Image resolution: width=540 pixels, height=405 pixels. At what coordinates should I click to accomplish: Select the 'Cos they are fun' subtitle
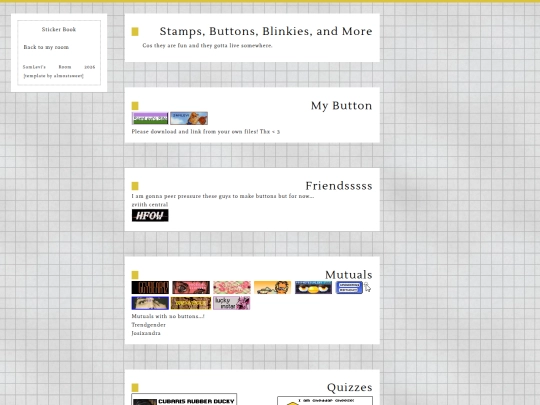click(207, 45)
